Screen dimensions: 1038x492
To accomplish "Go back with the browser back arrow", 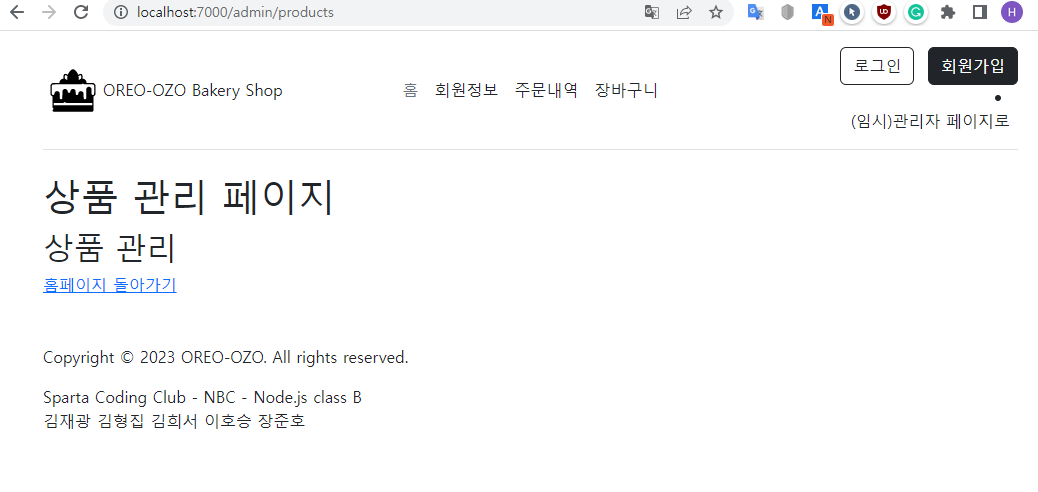I will click(17, 12).
